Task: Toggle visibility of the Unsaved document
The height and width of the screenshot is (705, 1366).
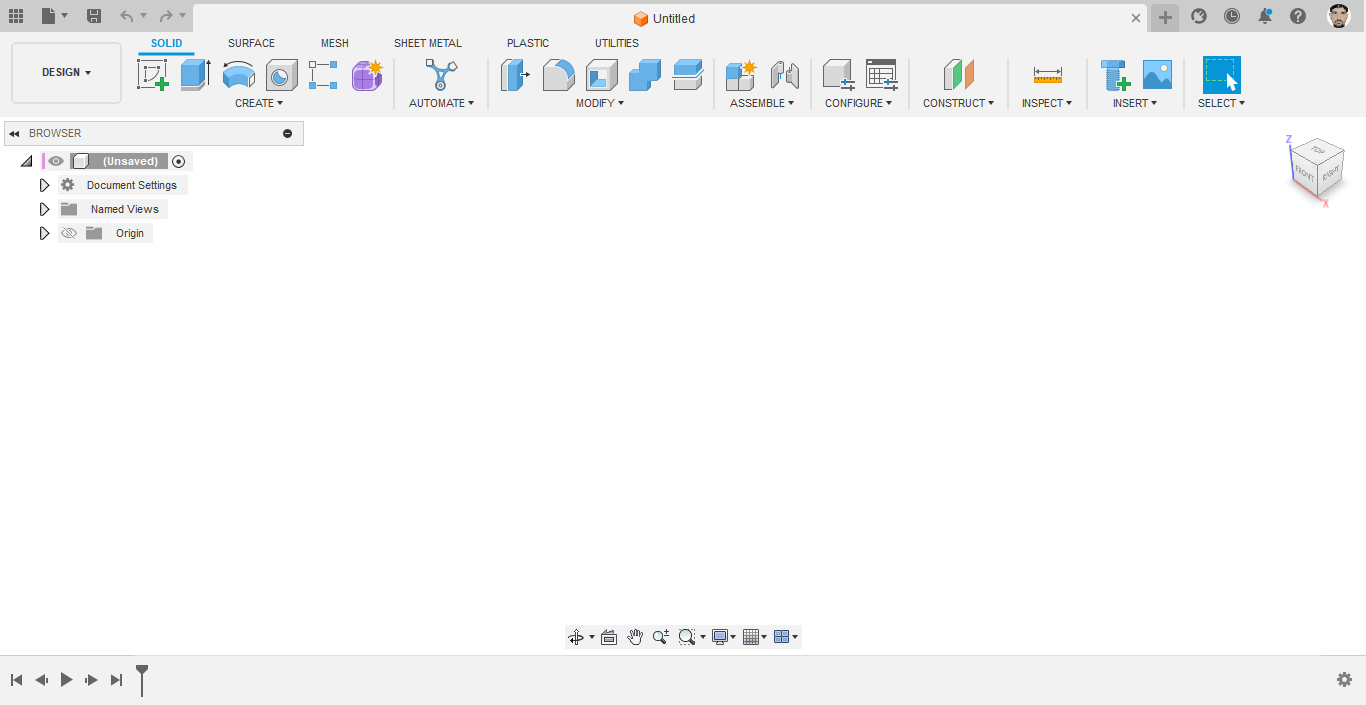Action: pos(55,161)
